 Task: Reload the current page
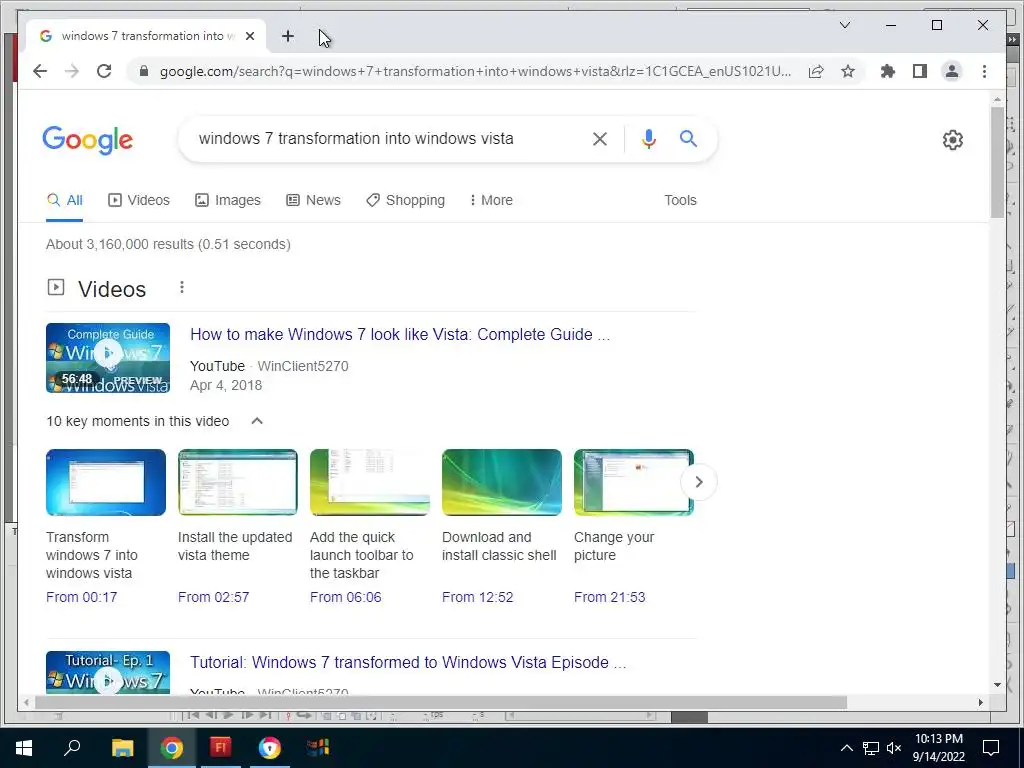tap(104, 71)
